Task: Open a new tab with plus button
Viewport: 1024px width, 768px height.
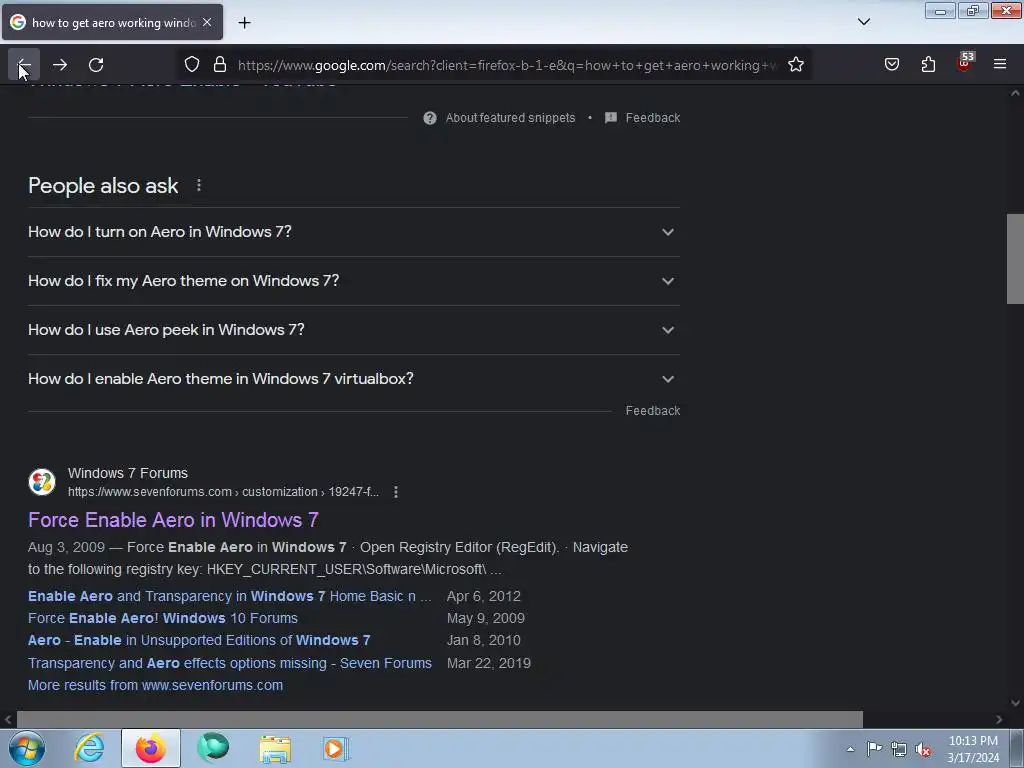Action: coord(244,23)
